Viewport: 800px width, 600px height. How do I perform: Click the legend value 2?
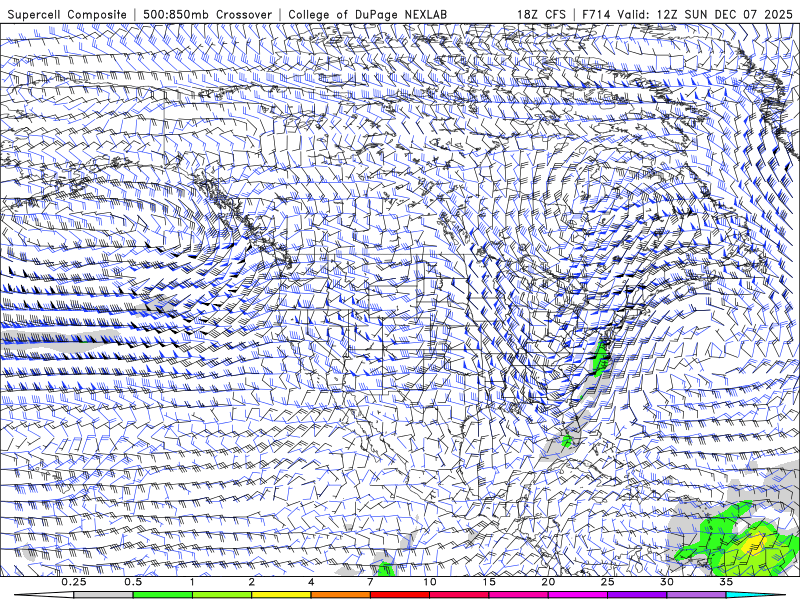click(x=252, y=582)
